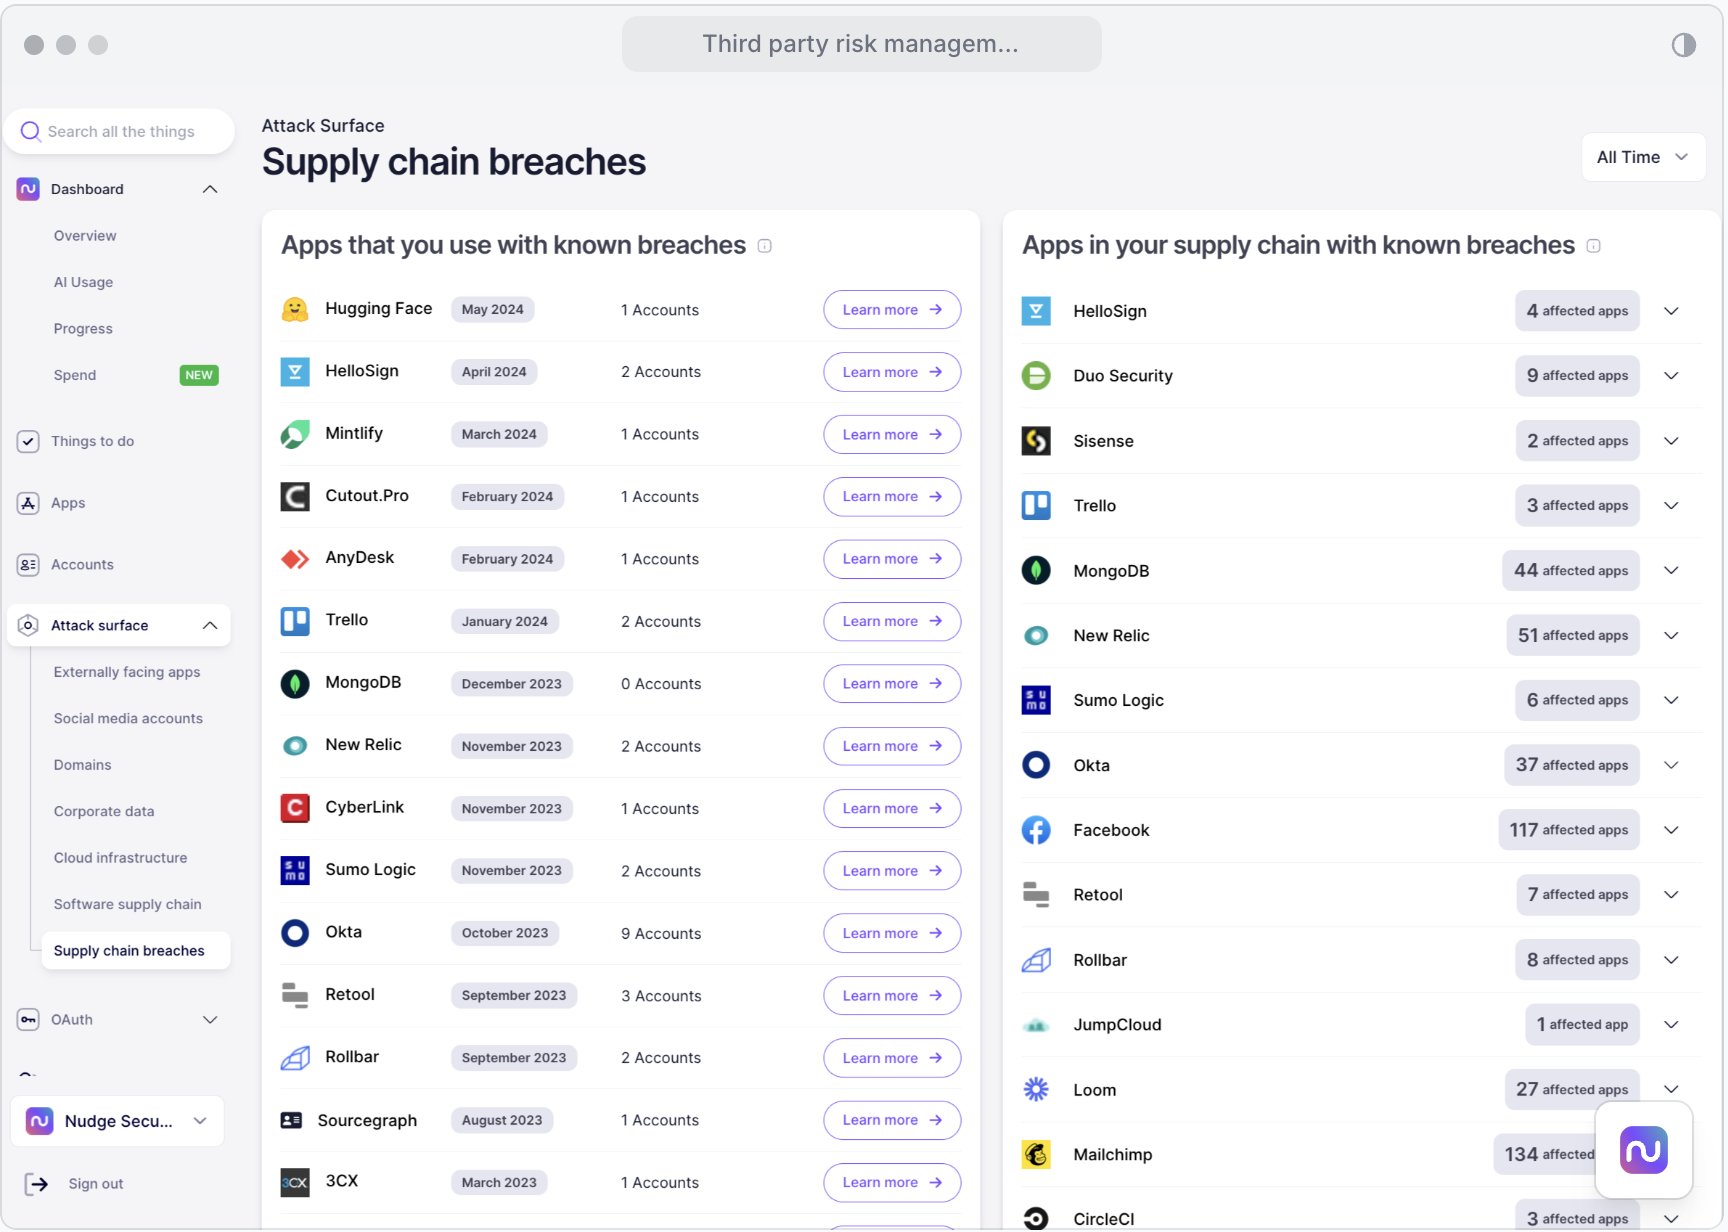Click the Attack surface shield icon
The height and width of the screenshot is (1232, 1728).
click(28, 625)
